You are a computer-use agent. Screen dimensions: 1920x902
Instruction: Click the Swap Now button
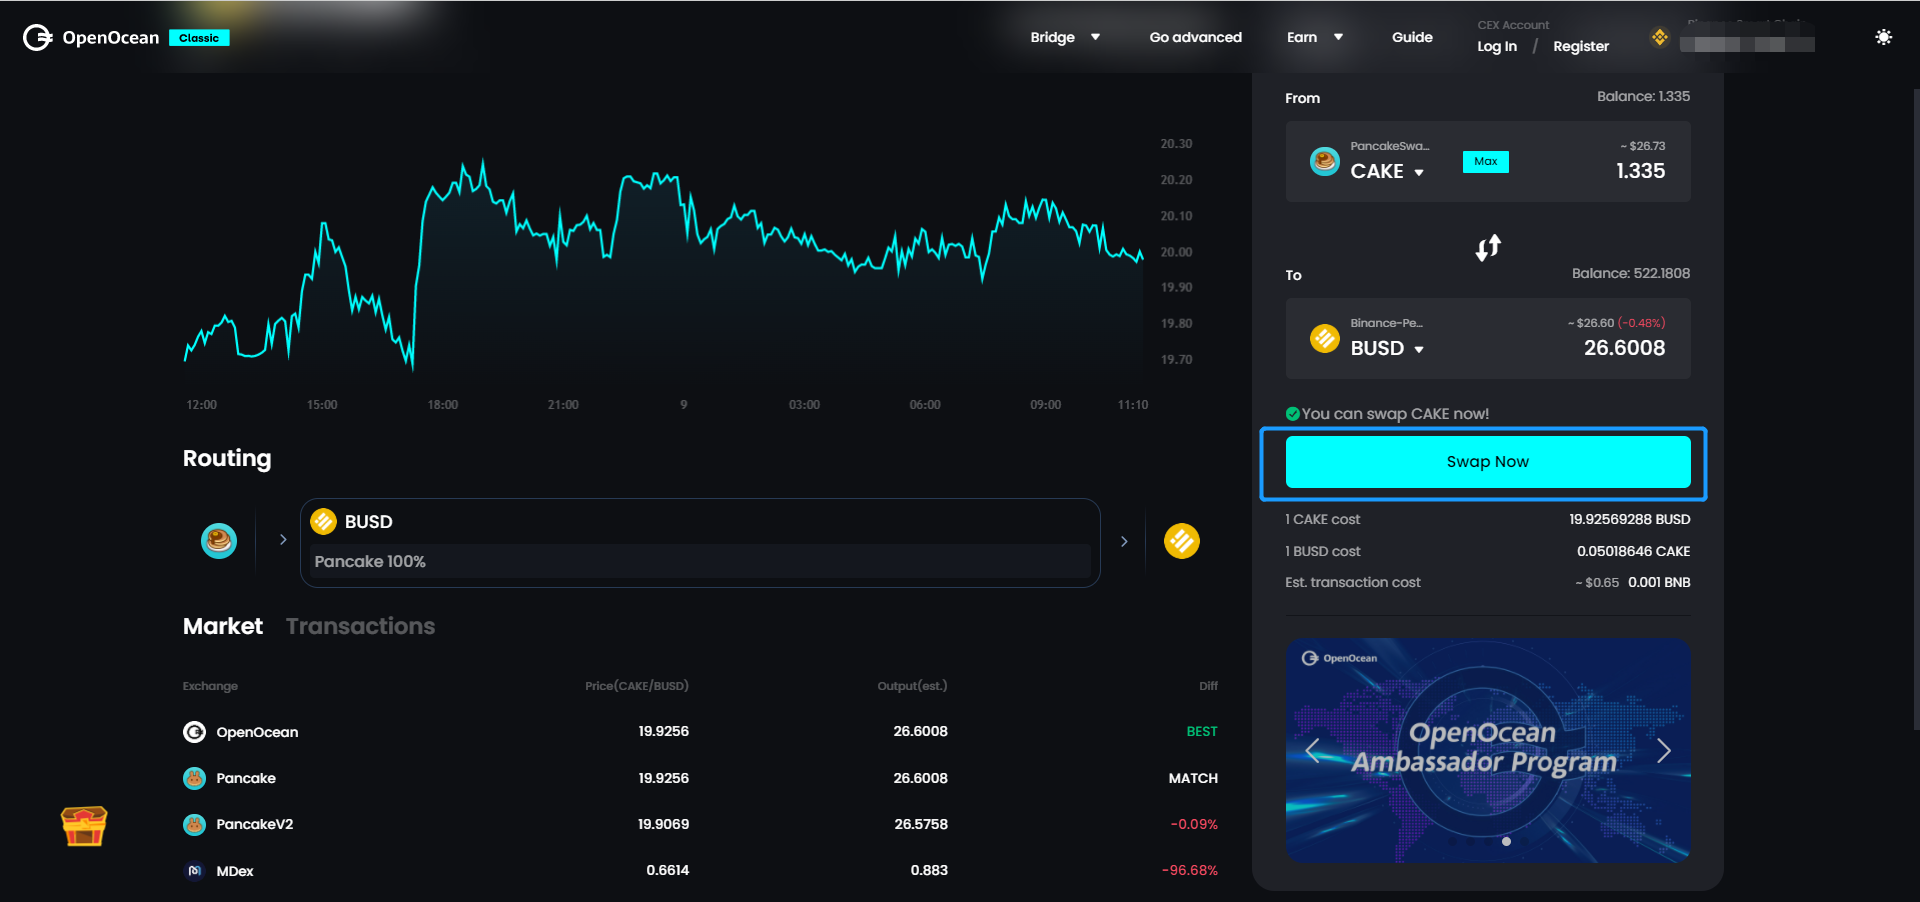click(1488, 462)
